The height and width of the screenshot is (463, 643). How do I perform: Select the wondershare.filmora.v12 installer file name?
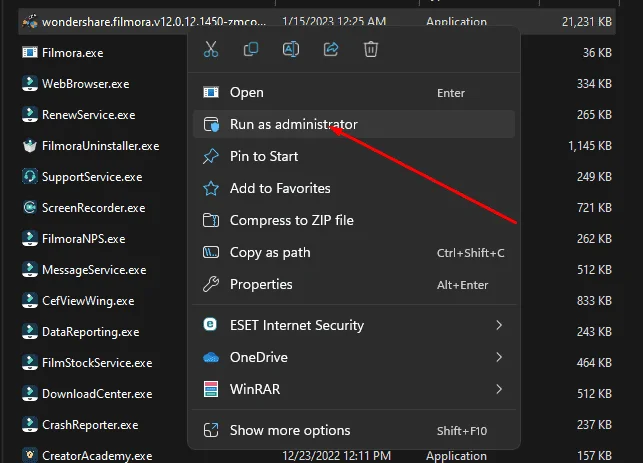154,22
